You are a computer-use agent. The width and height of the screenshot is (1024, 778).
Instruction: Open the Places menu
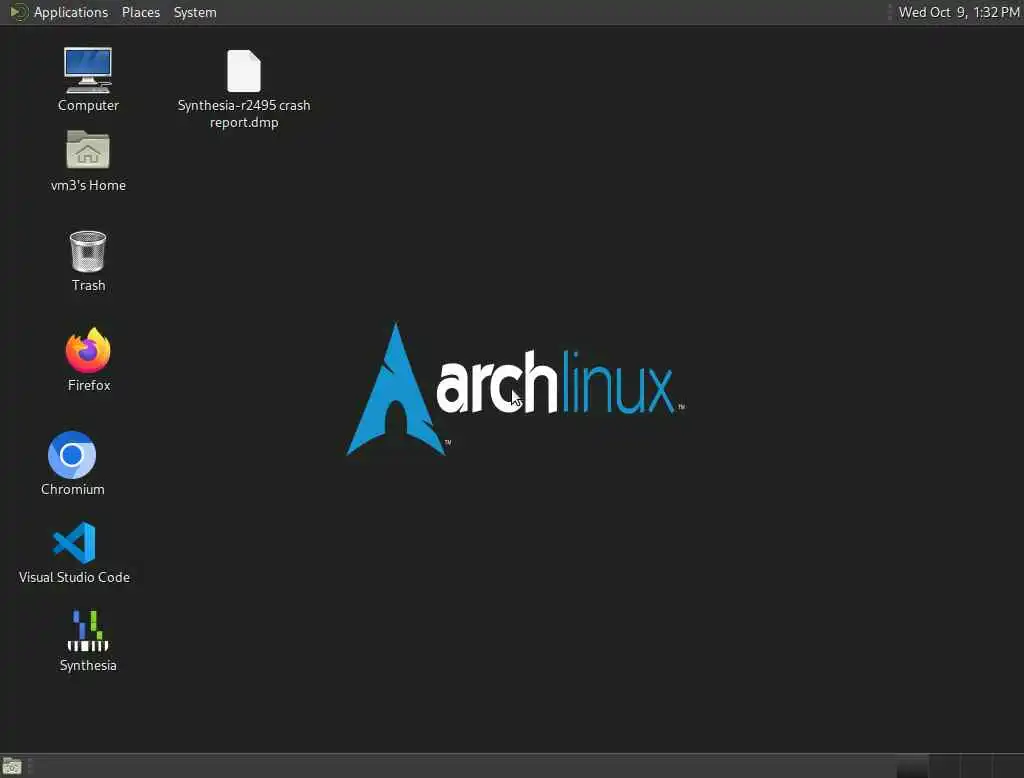click(x=141, y=12)
